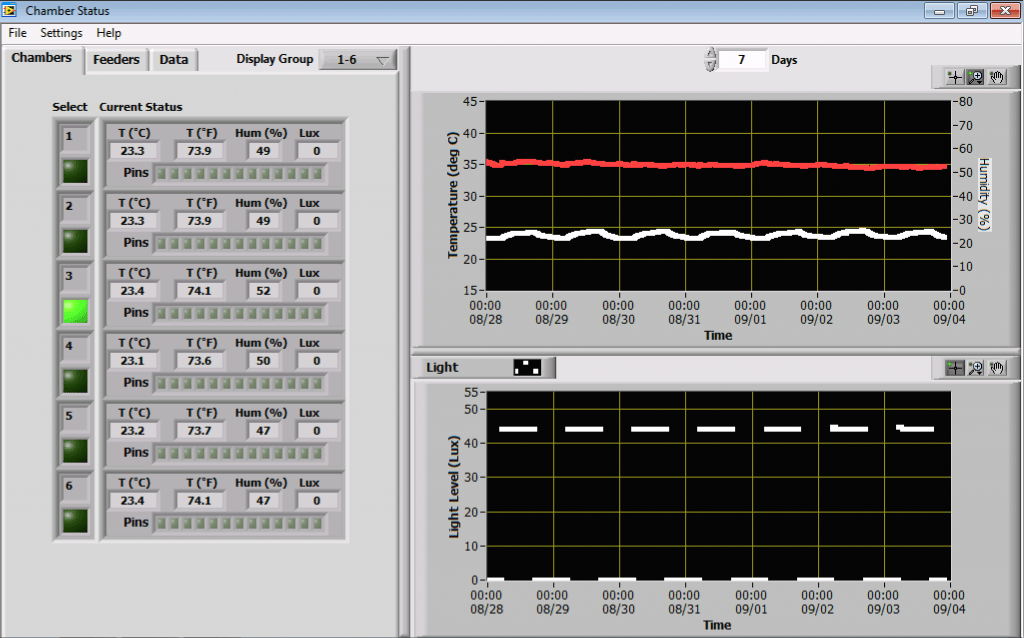1024x638 pixels.
Task: Minimize the Chamber Status window
Action: pos(940,10)
